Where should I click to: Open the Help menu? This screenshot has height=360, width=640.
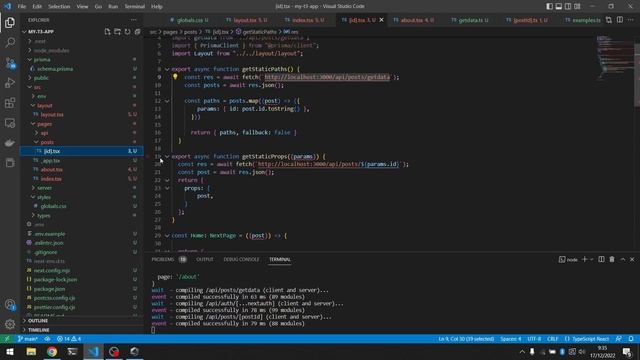click(157, 6)
